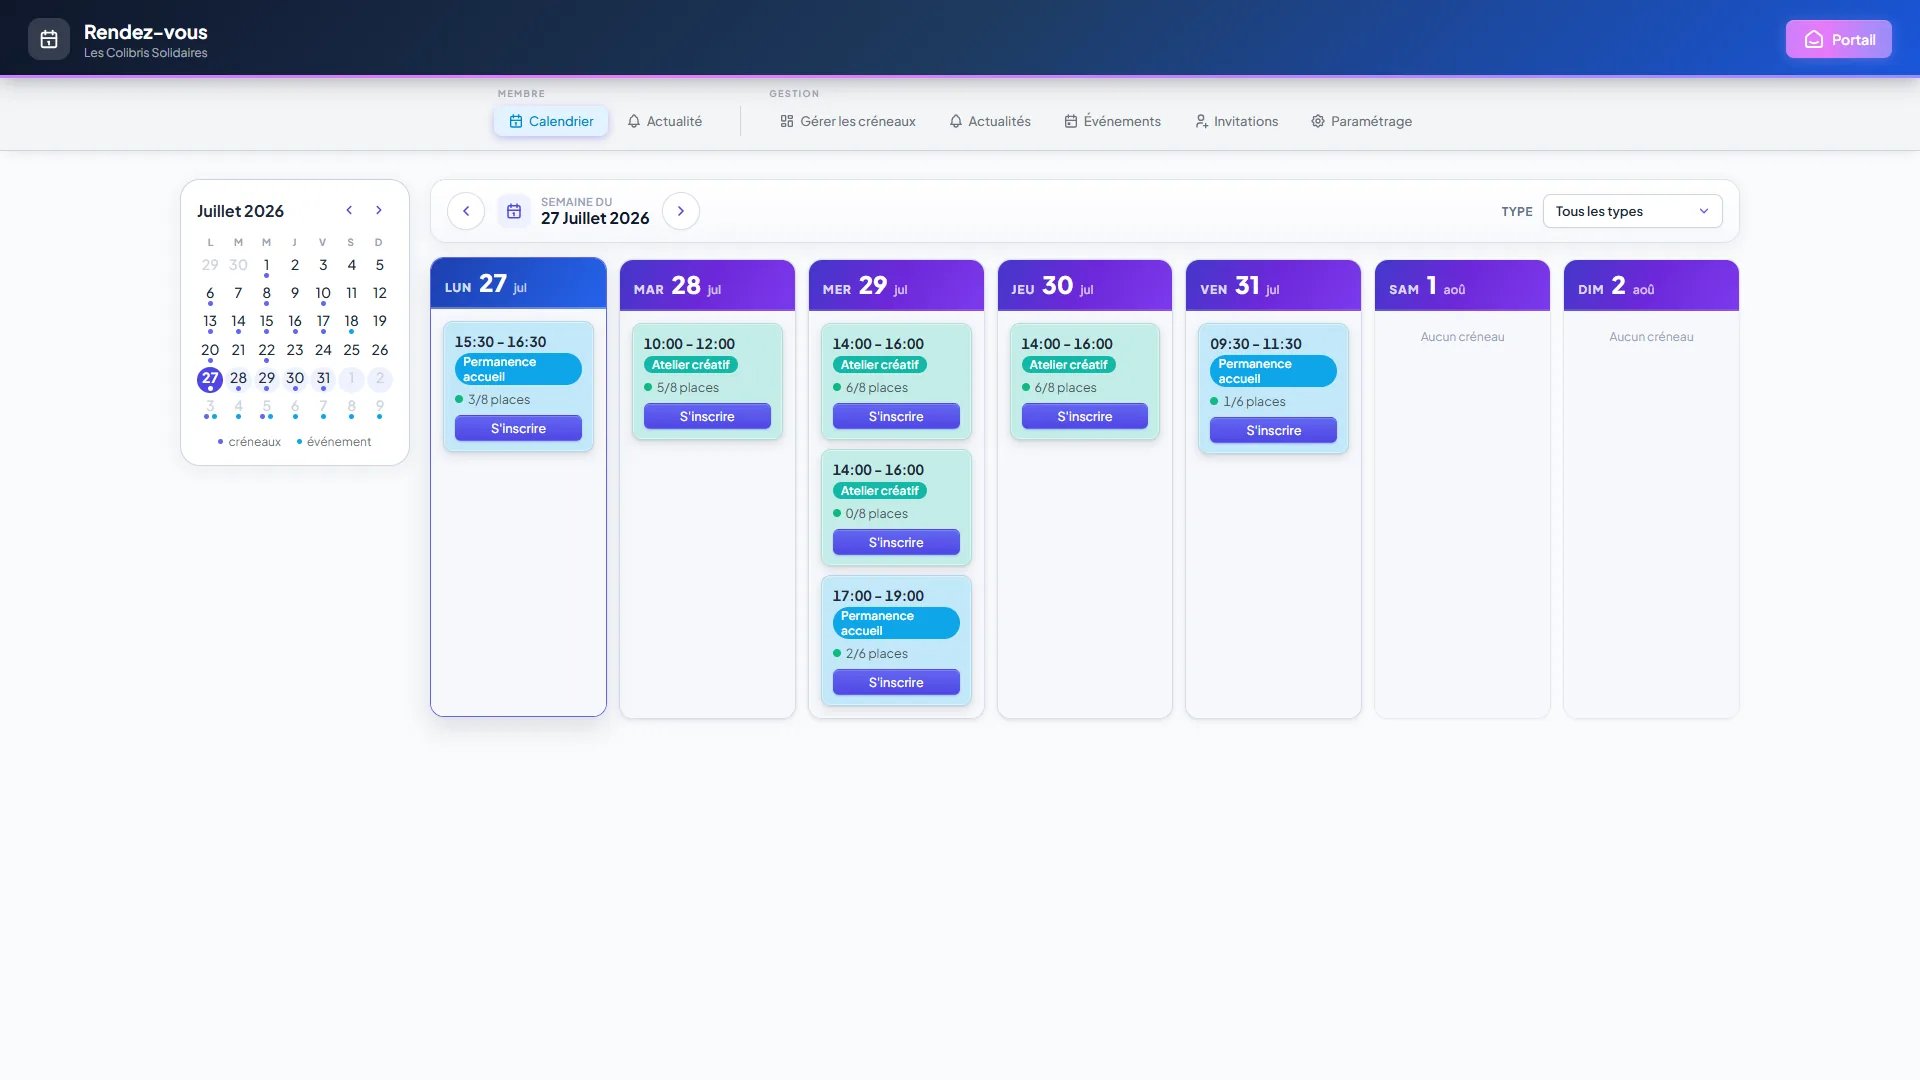Image resolution: width=1920 pixels, height=1080 pixels.
Task: Select the SAM 1 aoû day header
Action: pyautogui.click(x=1462, y=286)
